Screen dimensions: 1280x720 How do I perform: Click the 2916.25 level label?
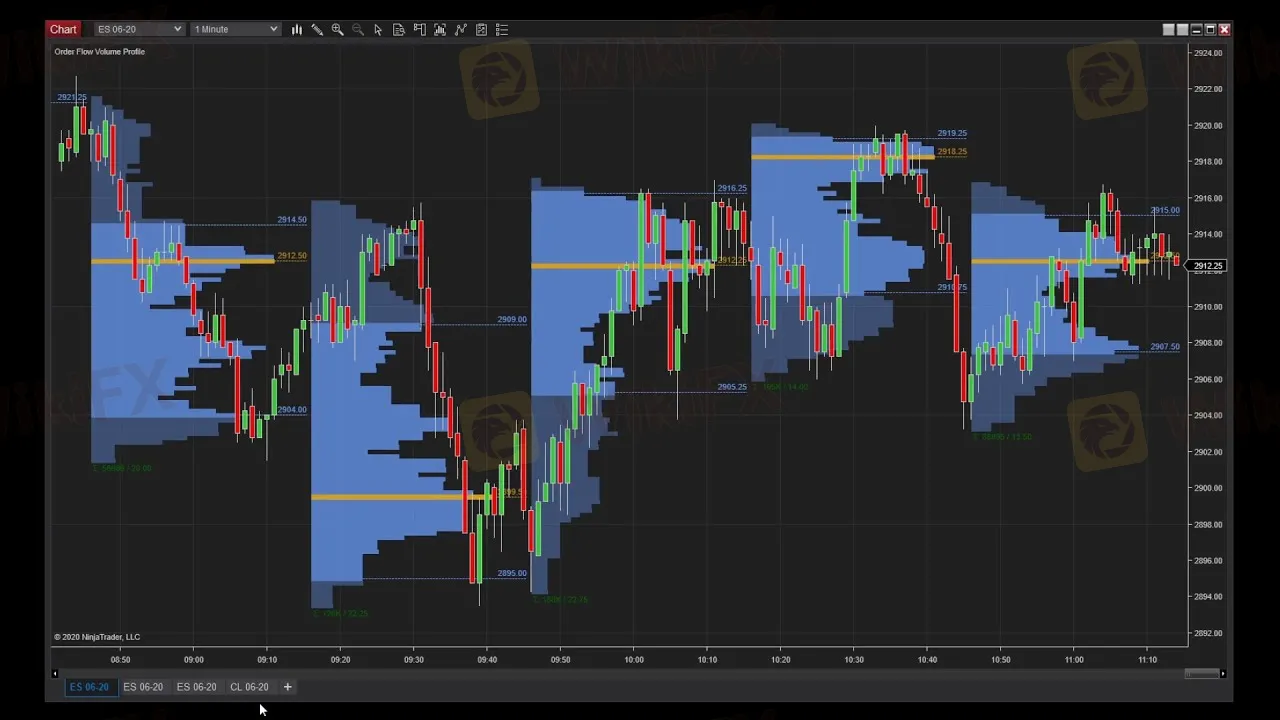click(x=732, y=188)
